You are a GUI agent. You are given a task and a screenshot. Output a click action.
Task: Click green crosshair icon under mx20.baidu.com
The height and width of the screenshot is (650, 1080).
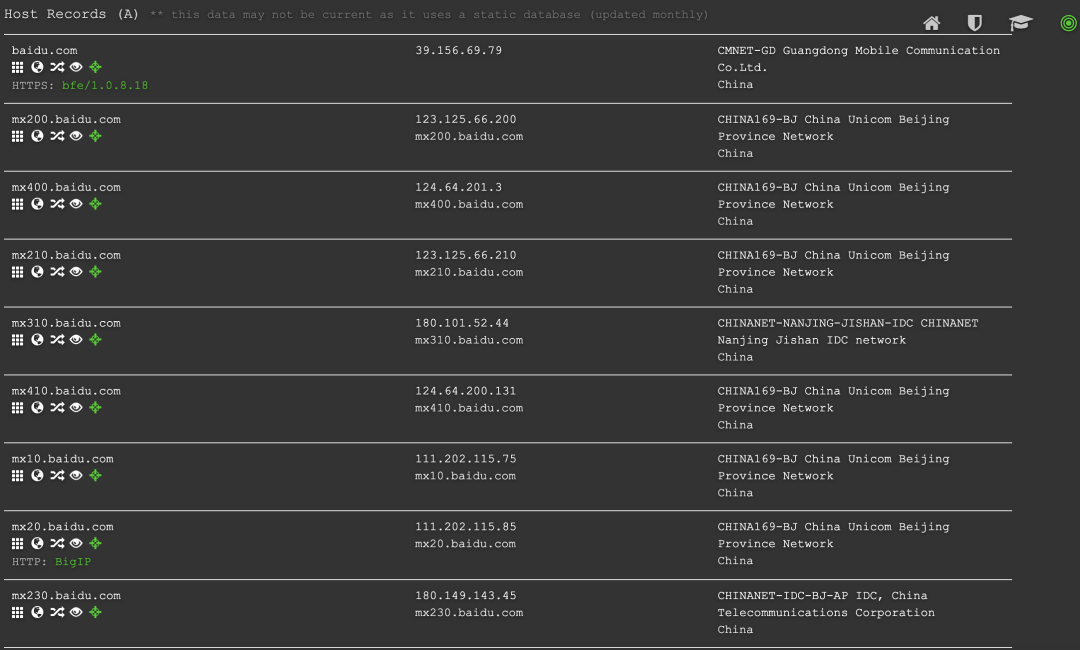[95, 543]
